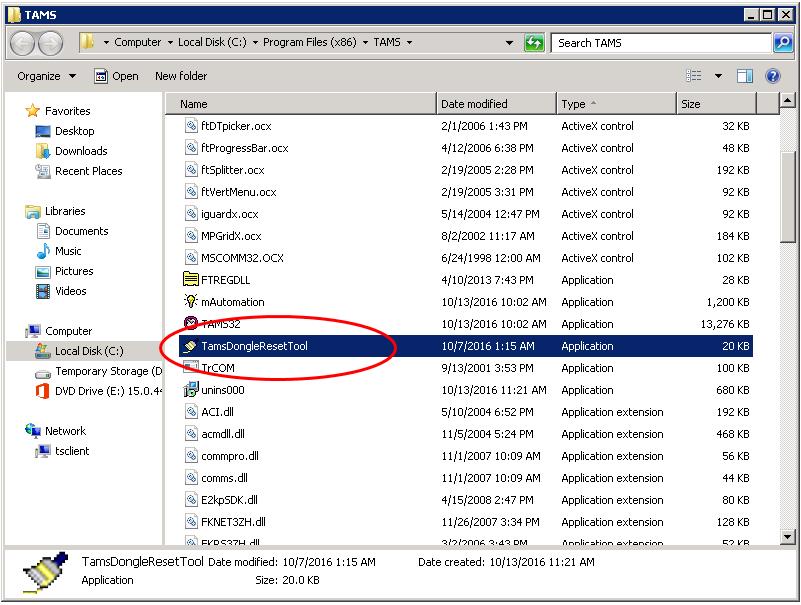Viewport: 801px width, 605px height.
Task: Select Desktop in Favorites
Action: [x=75, y=131]
